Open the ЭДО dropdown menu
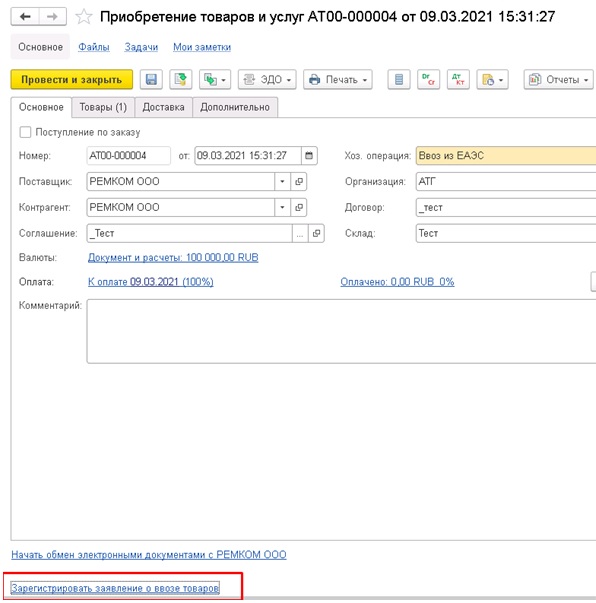 pyautogui.click(x=267, y=80)
